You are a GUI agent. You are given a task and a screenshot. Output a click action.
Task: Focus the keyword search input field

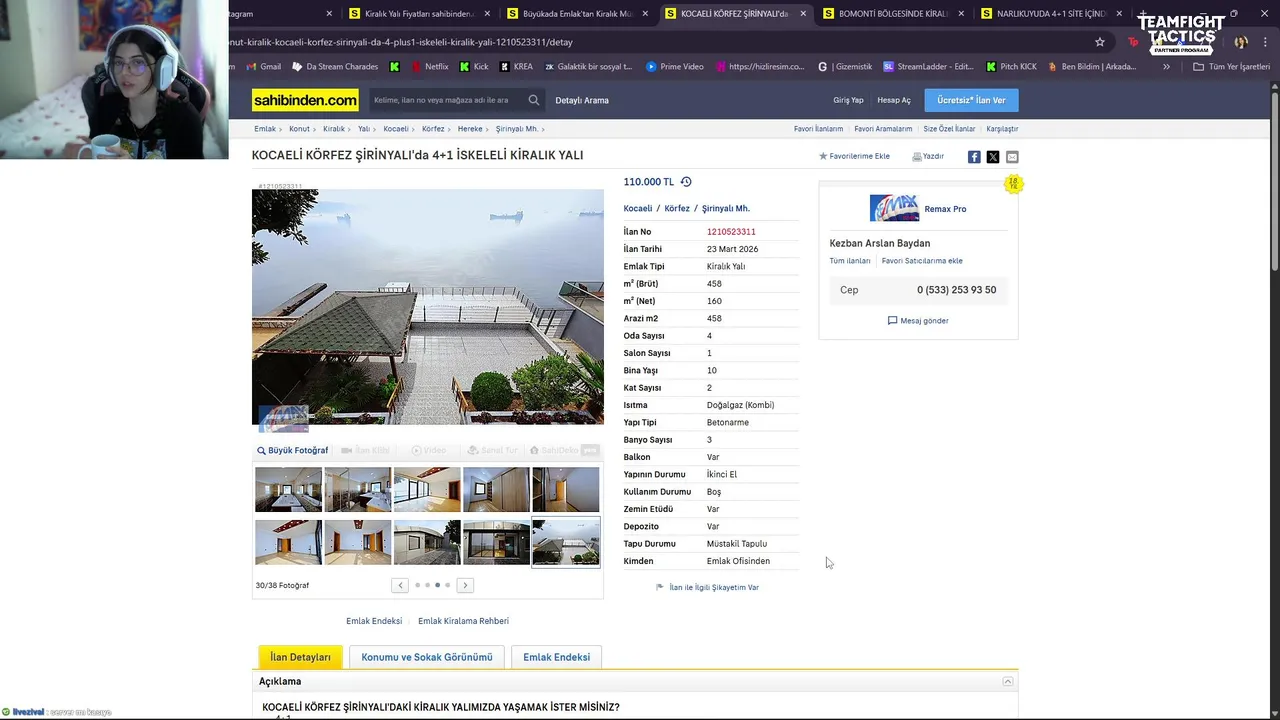[446, 100]
